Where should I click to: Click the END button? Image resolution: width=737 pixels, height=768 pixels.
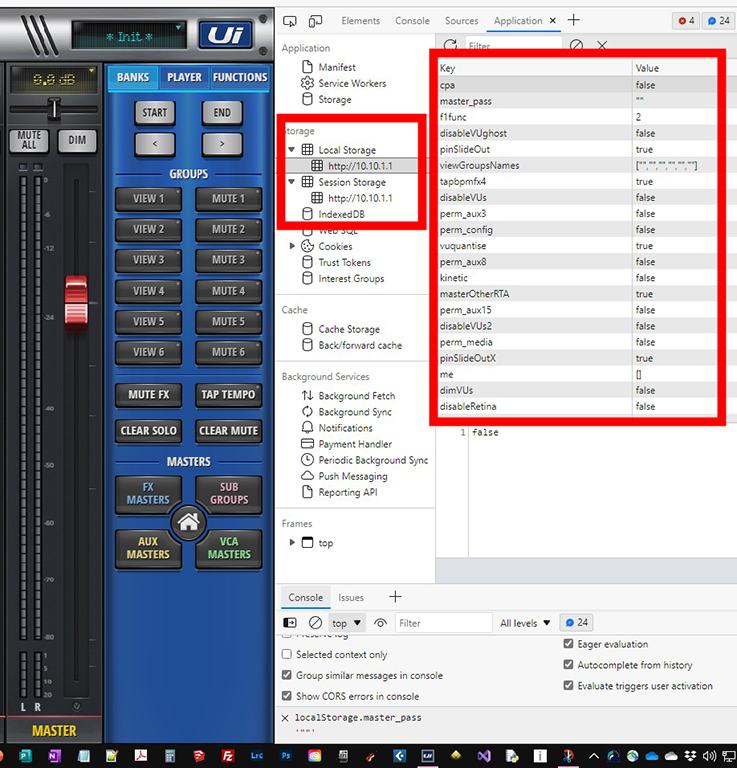(222, 113)
